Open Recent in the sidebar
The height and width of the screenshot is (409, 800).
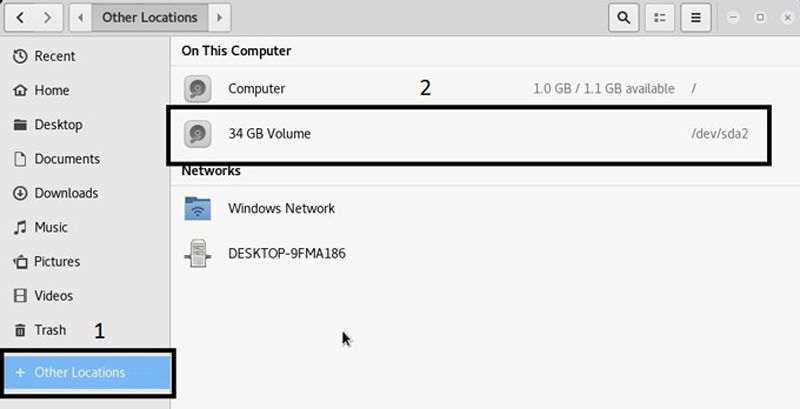[54, 56]
